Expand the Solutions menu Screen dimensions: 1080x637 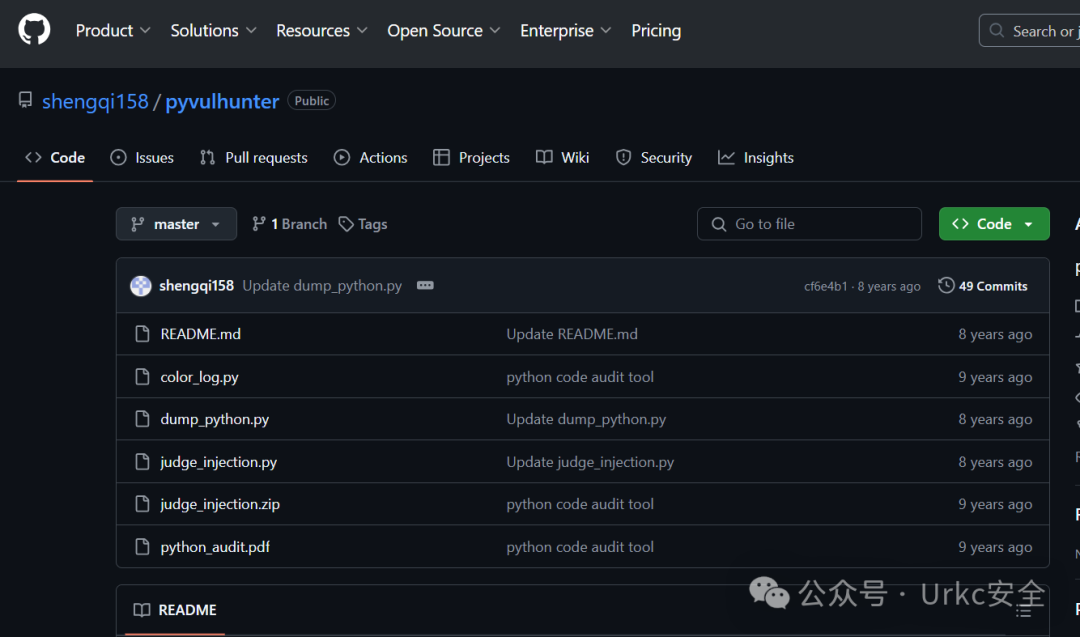coord(214,31)
